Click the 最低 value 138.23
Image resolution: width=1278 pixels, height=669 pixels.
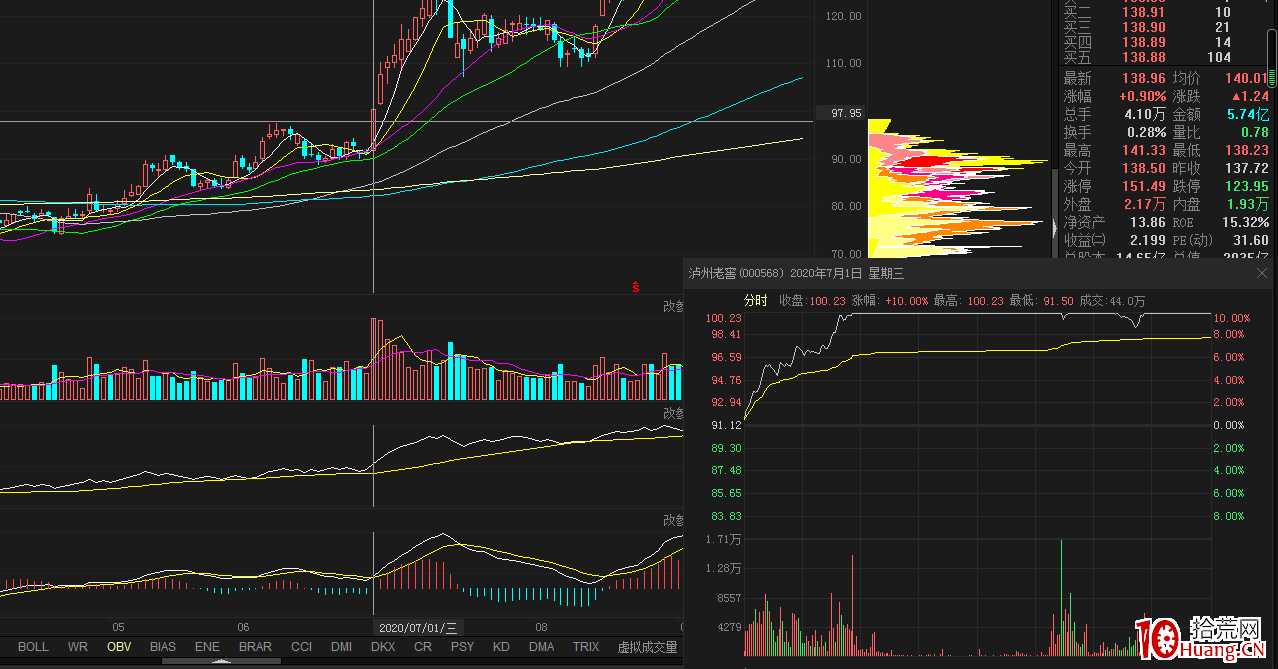(x=1246, y=150)
